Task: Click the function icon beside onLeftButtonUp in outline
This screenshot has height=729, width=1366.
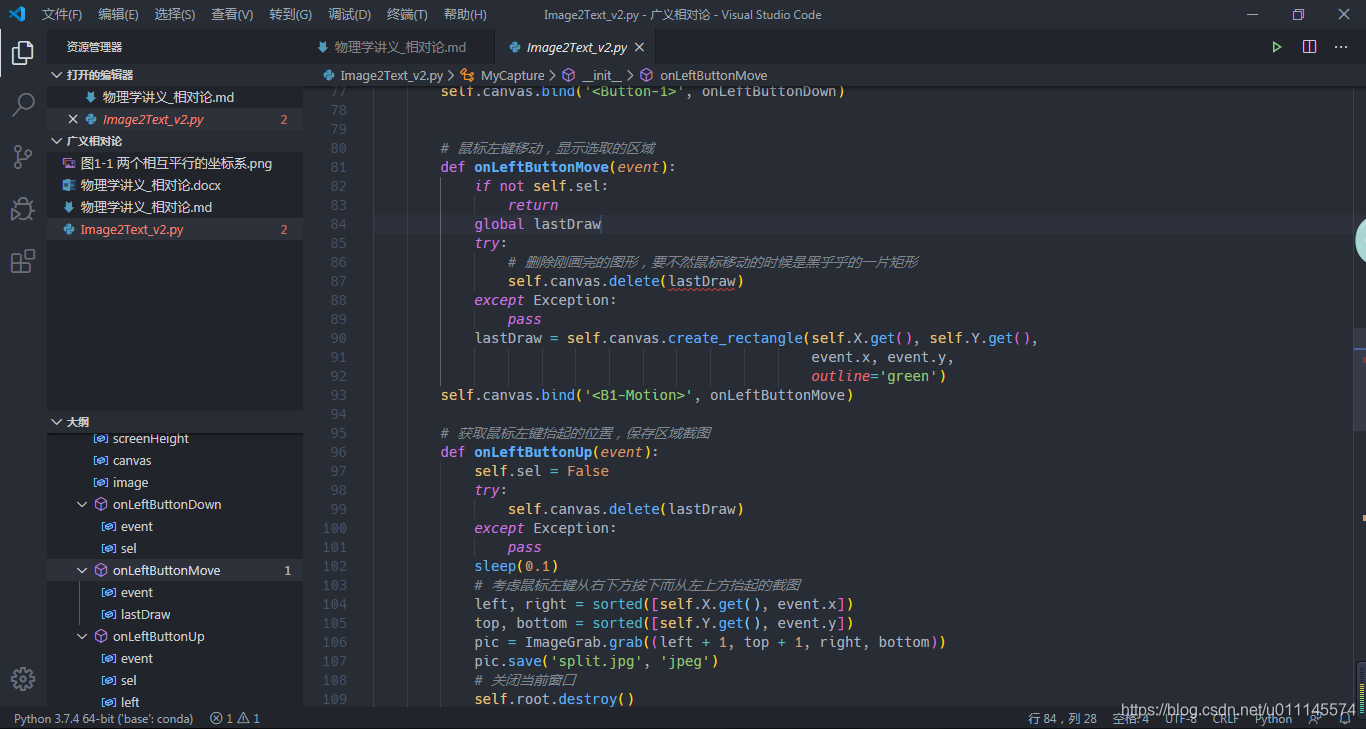Action: (100, 637)
